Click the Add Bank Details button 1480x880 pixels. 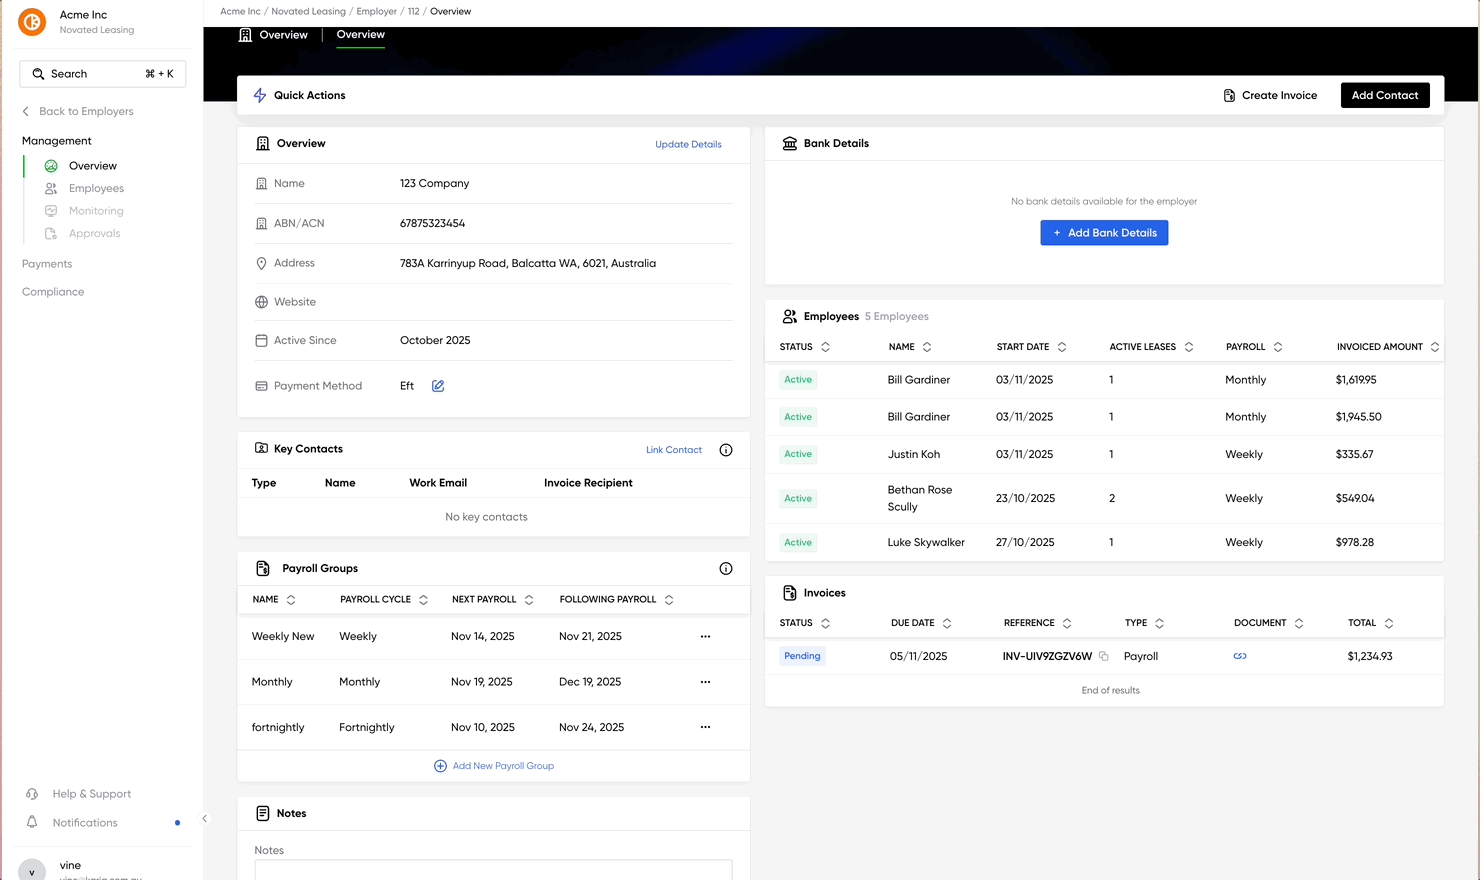coord(1104,233)
